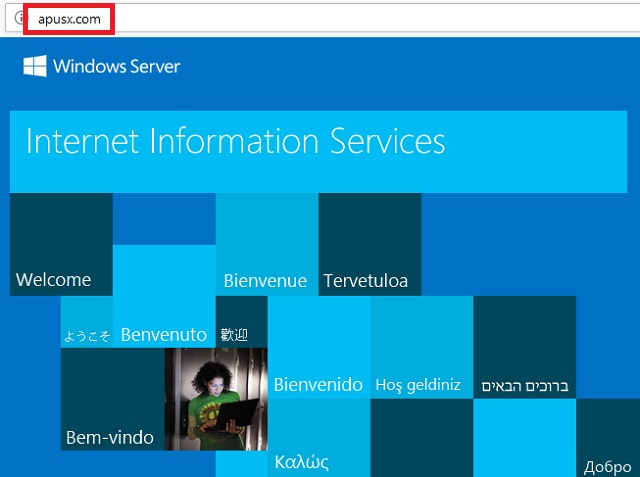640x477 pixels.
Task: Click the photo of woman with laptop
Action: tap(216, 399)
